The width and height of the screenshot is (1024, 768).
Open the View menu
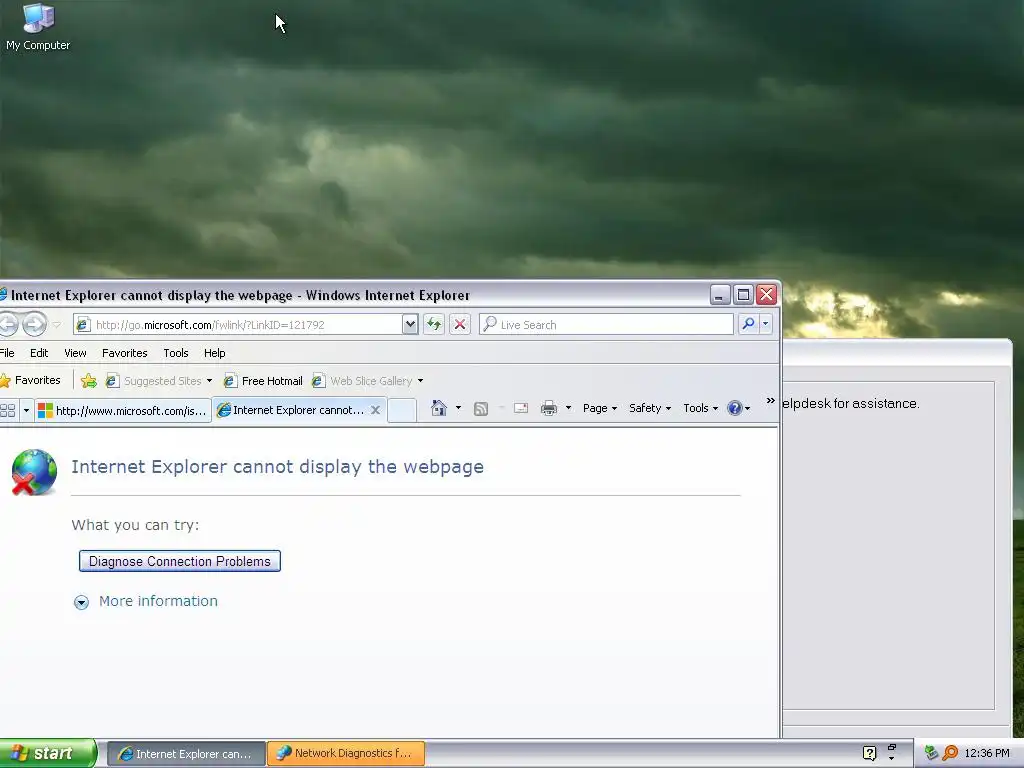pos(75,353)
